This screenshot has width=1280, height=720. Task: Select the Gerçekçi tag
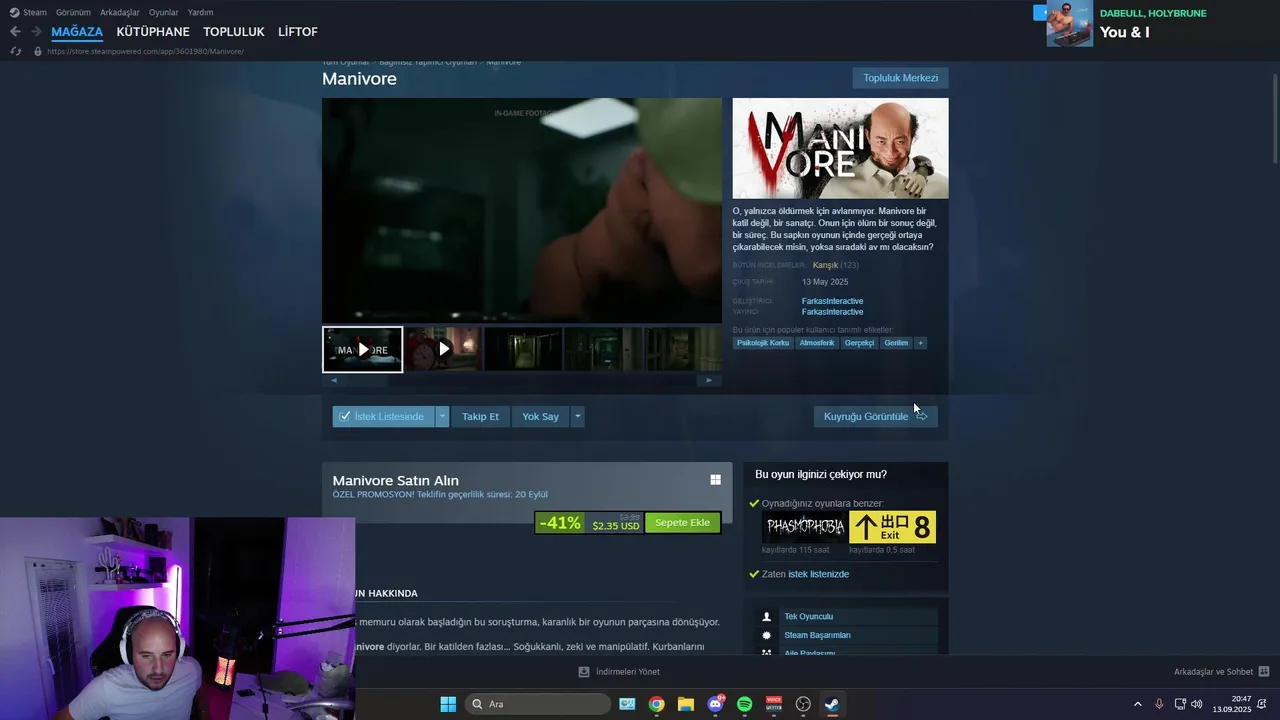click(x=859, y=343)
